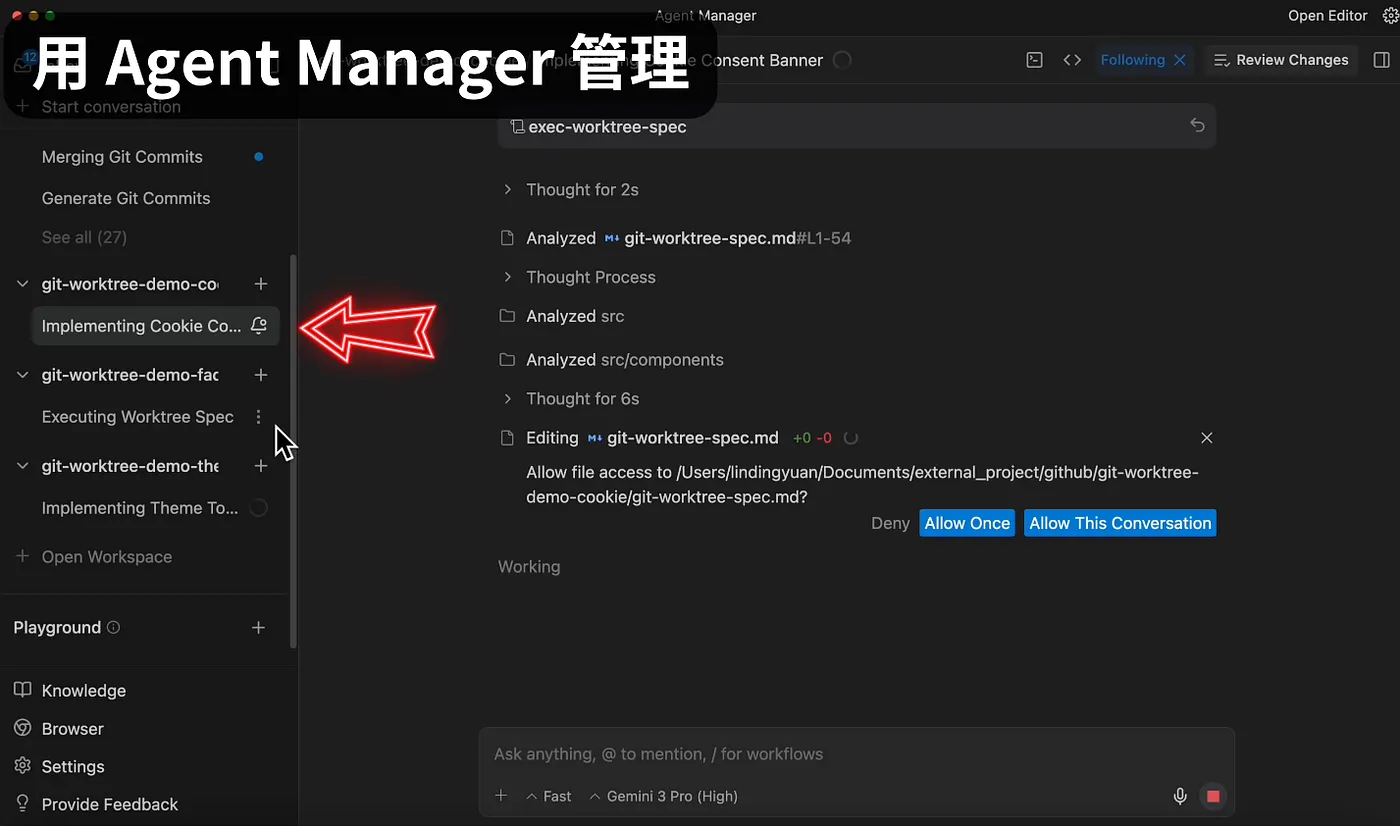Click Open Editor
Screen dimensions: 1400x826
1327,16
